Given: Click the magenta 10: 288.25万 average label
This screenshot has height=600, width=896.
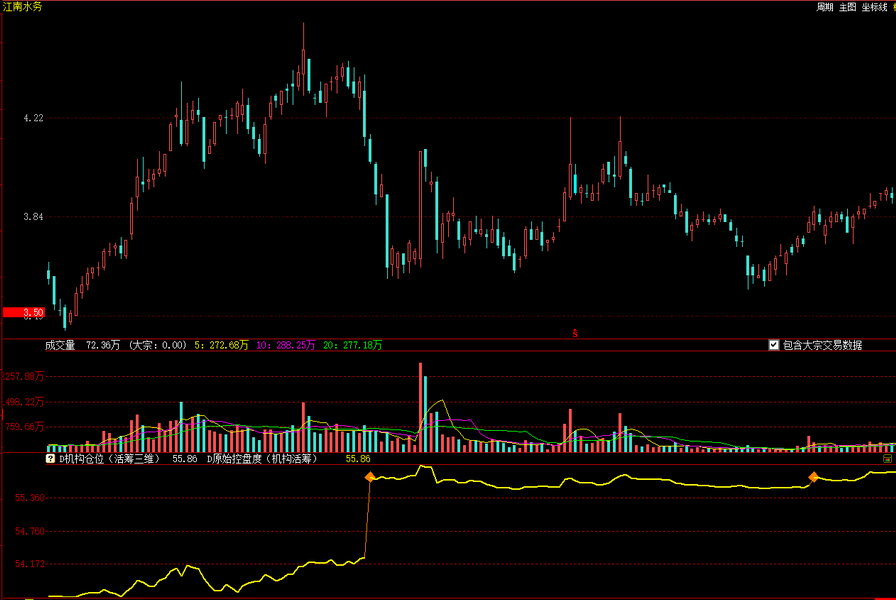Looking at the screenshot, I should pos(285,345).
